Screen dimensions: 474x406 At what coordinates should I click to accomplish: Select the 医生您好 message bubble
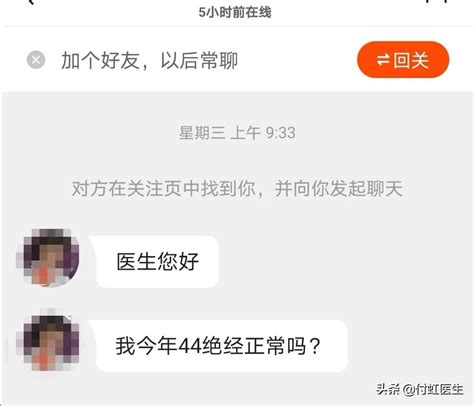tap(154, 262)
